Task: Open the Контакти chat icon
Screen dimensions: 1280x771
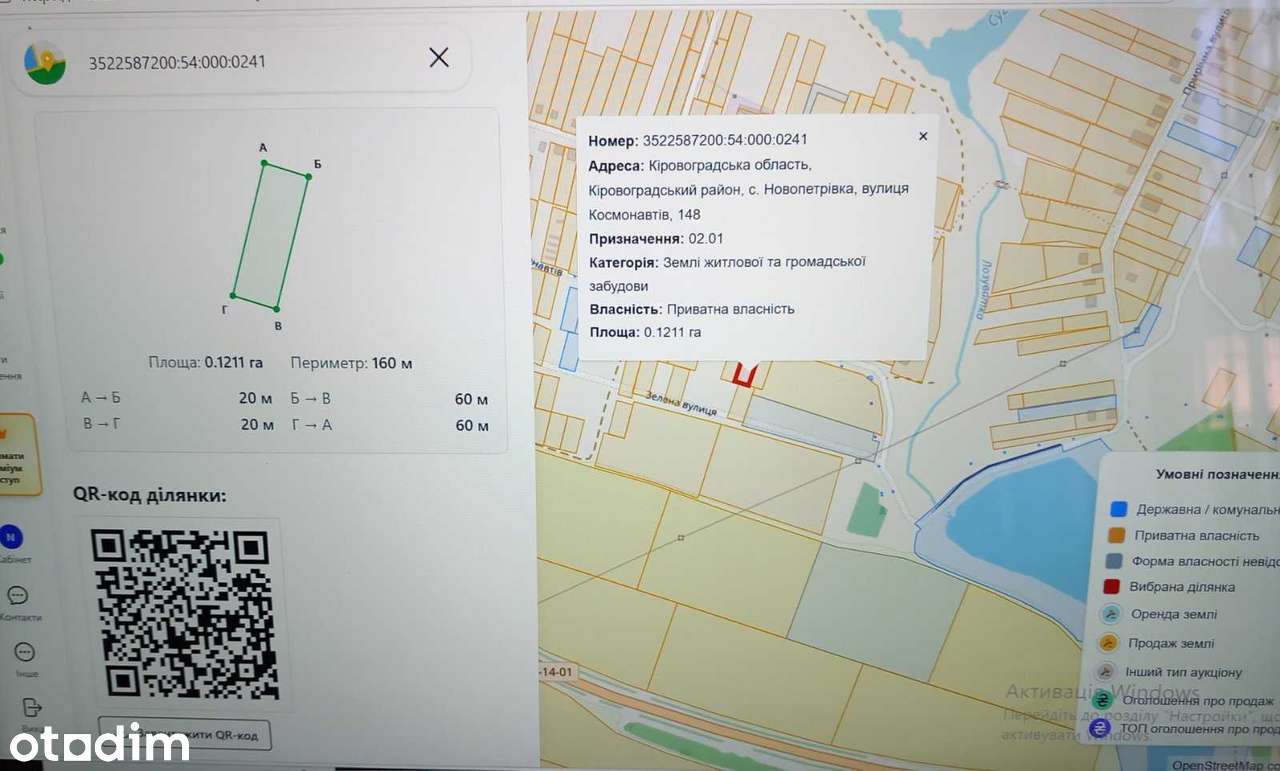Action: [17, 596]
